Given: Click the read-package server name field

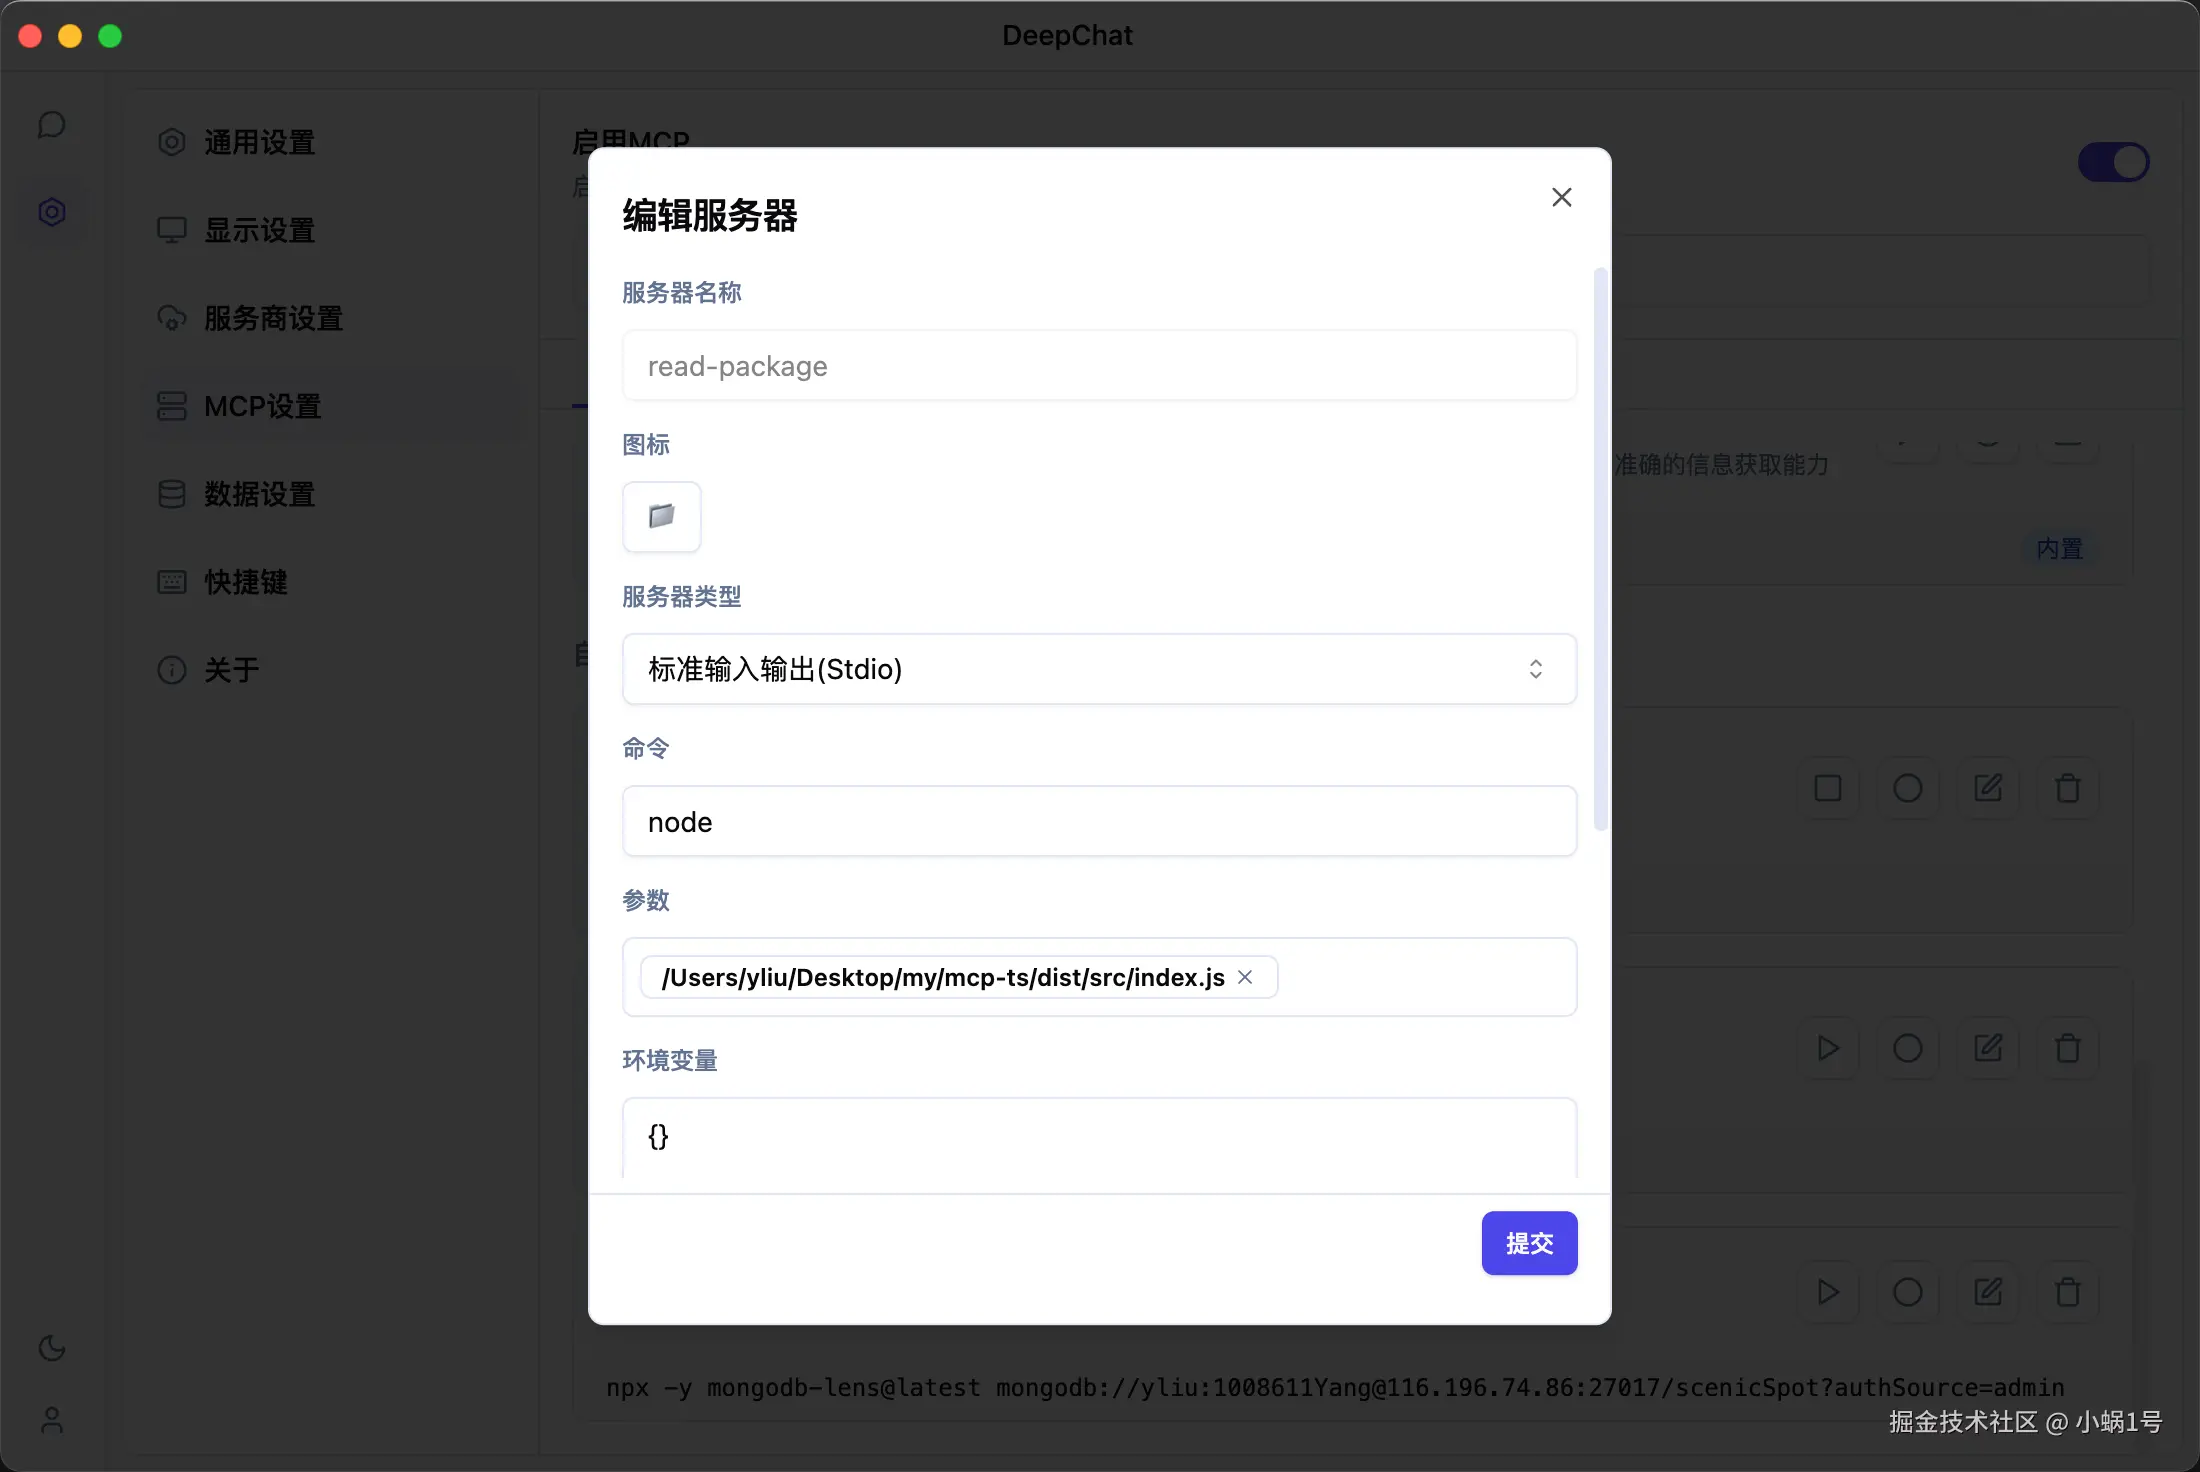Looking at the screenshot, I should coord(1099,366).
